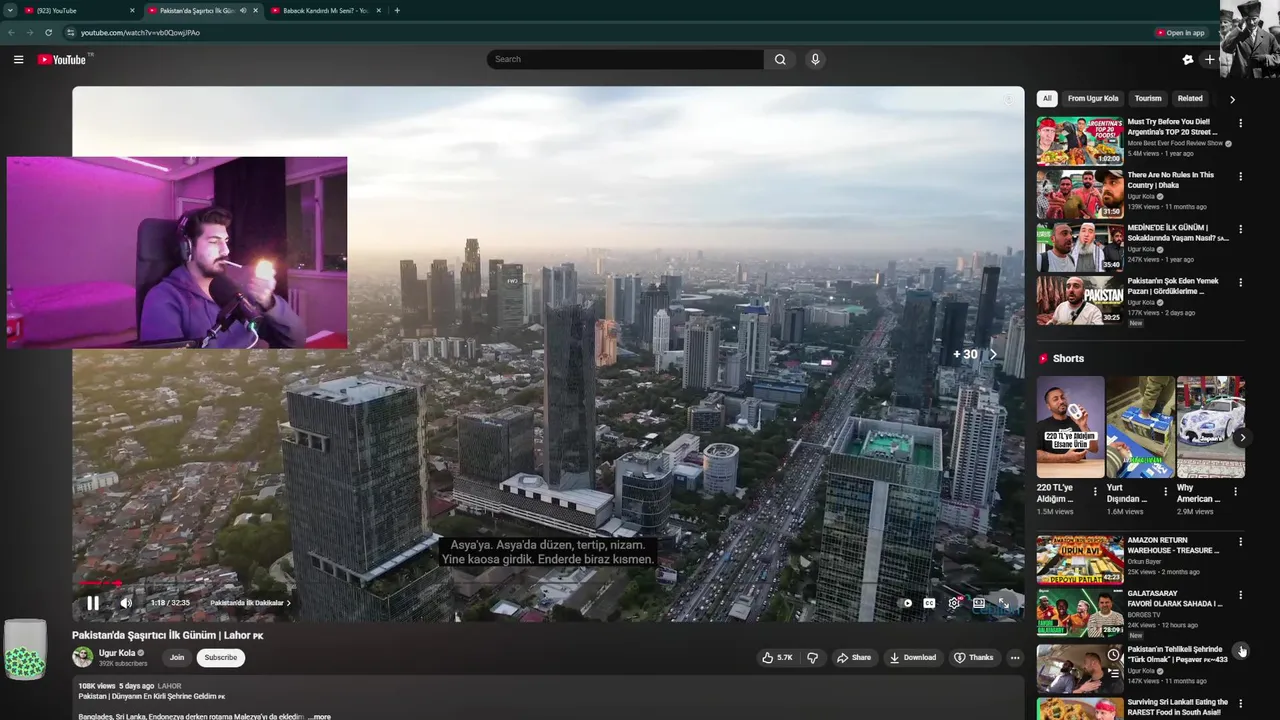Select the 'Related' filter chip
The width and height of the screenshot is (1280, 720).
tap(1190, 98)
